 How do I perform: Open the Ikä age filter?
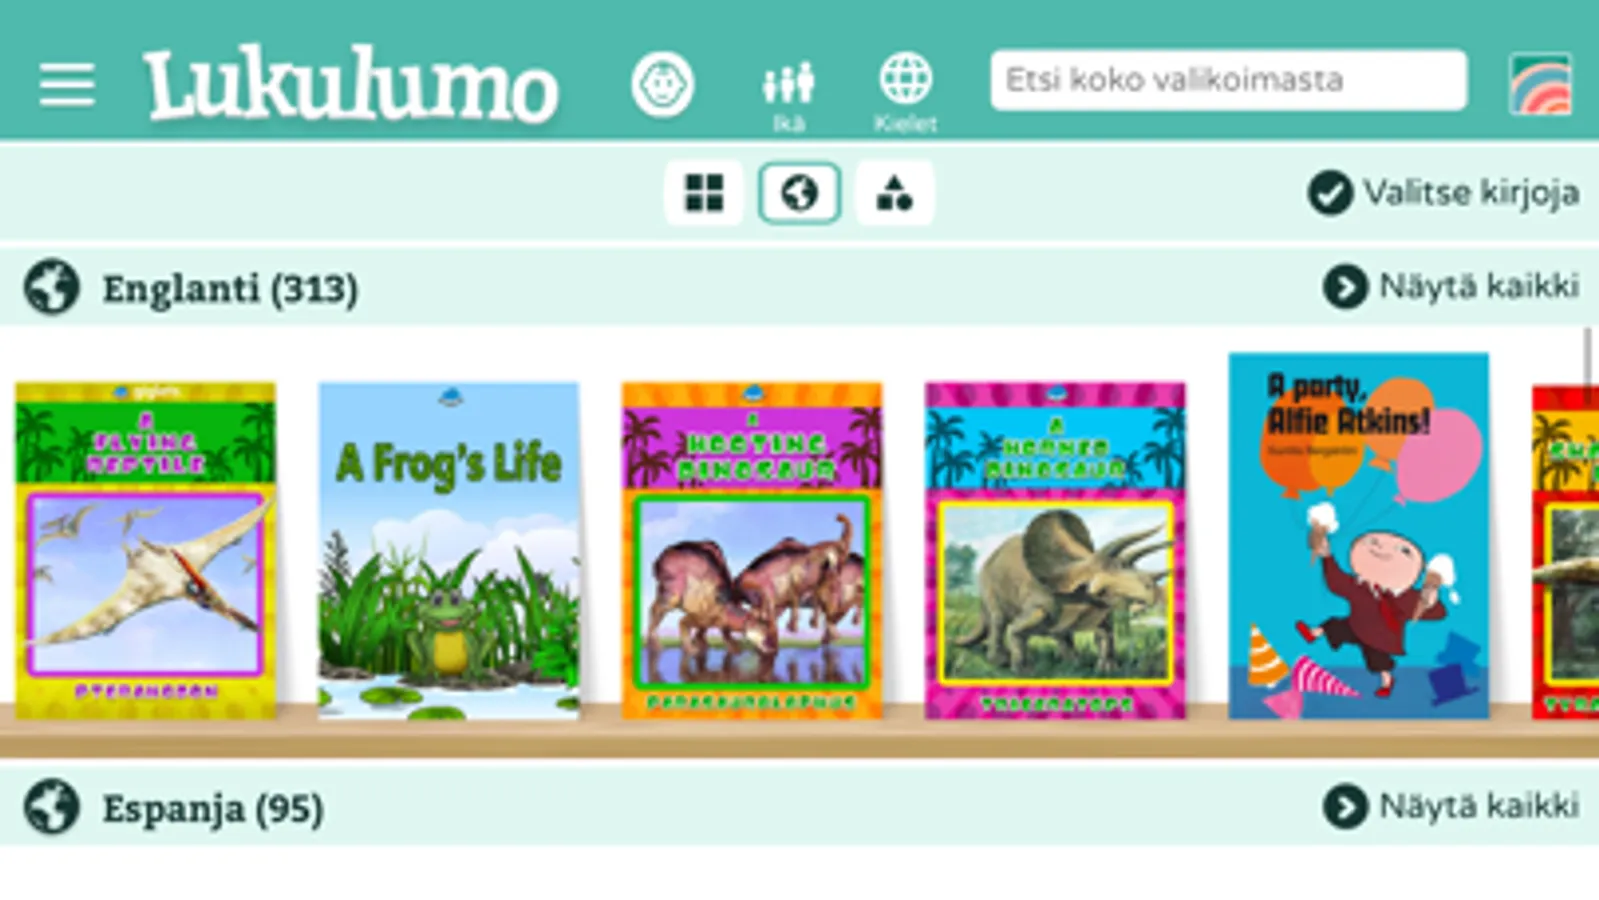(x=788, y=96)
